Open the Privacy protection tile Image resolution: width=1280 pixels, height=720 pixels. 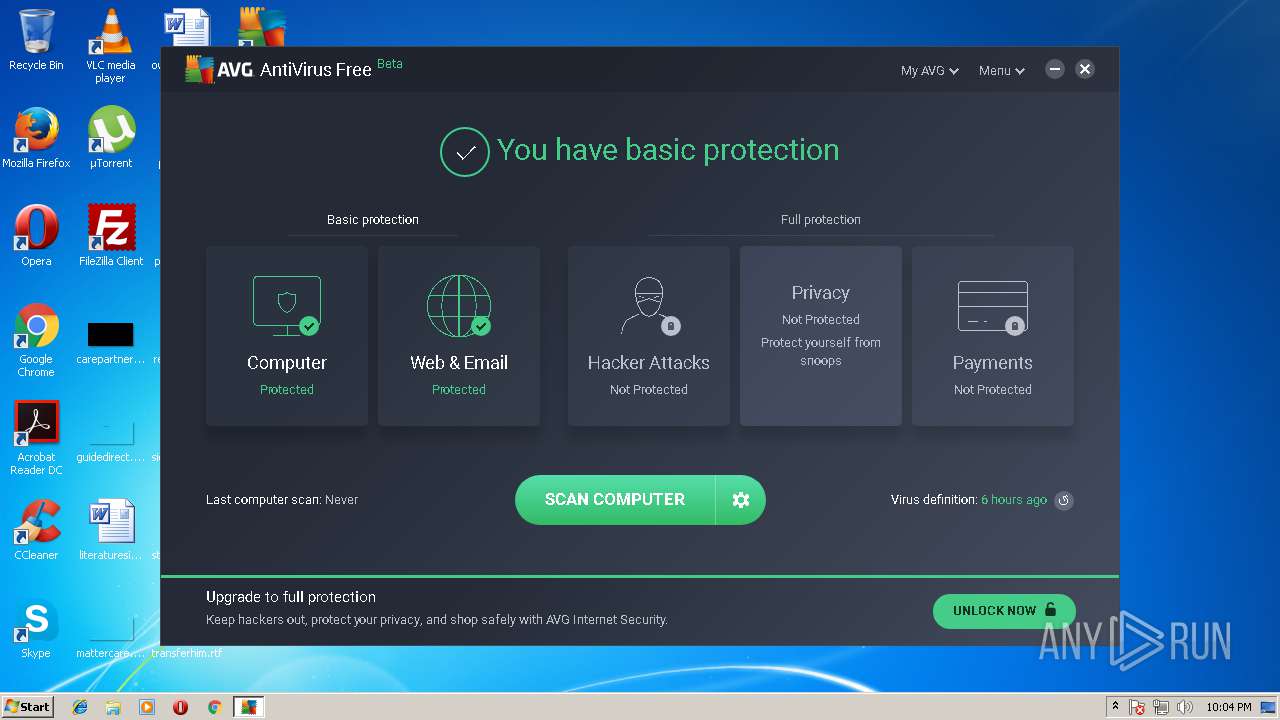821,336
